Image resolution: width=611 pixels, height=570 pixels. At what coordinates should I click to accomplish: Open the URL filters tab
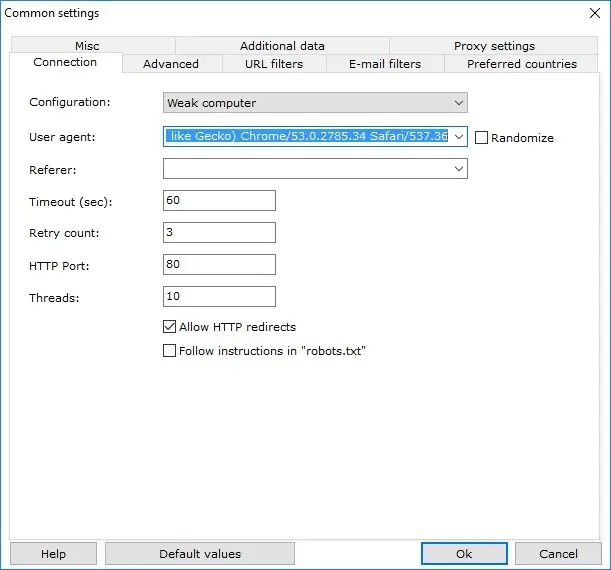274,64
